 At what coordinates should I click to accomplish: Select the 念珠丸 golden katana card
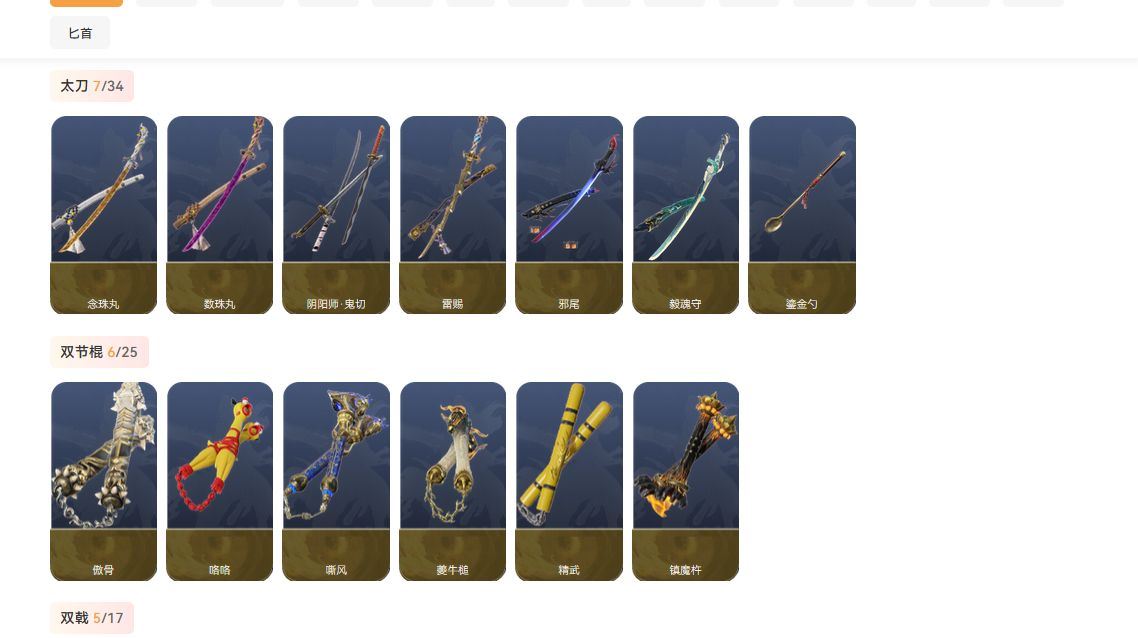click(x=104, y=215)
